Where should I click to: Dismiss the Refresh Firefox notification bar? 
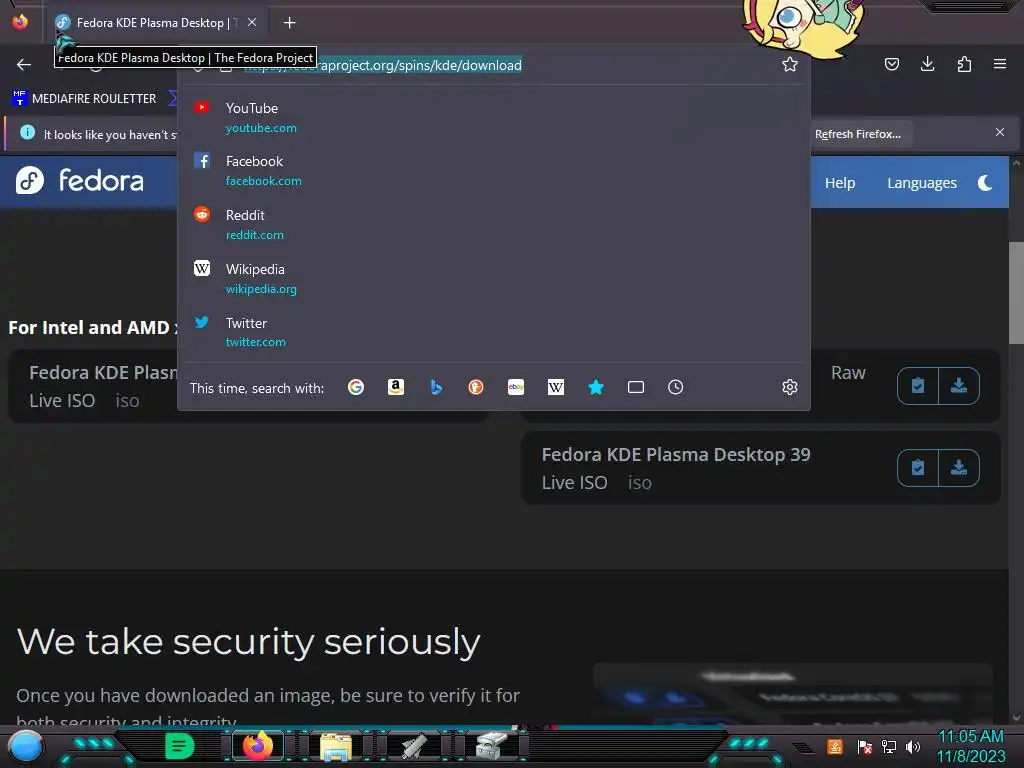pyautogui.click(x=1000, y=133)
